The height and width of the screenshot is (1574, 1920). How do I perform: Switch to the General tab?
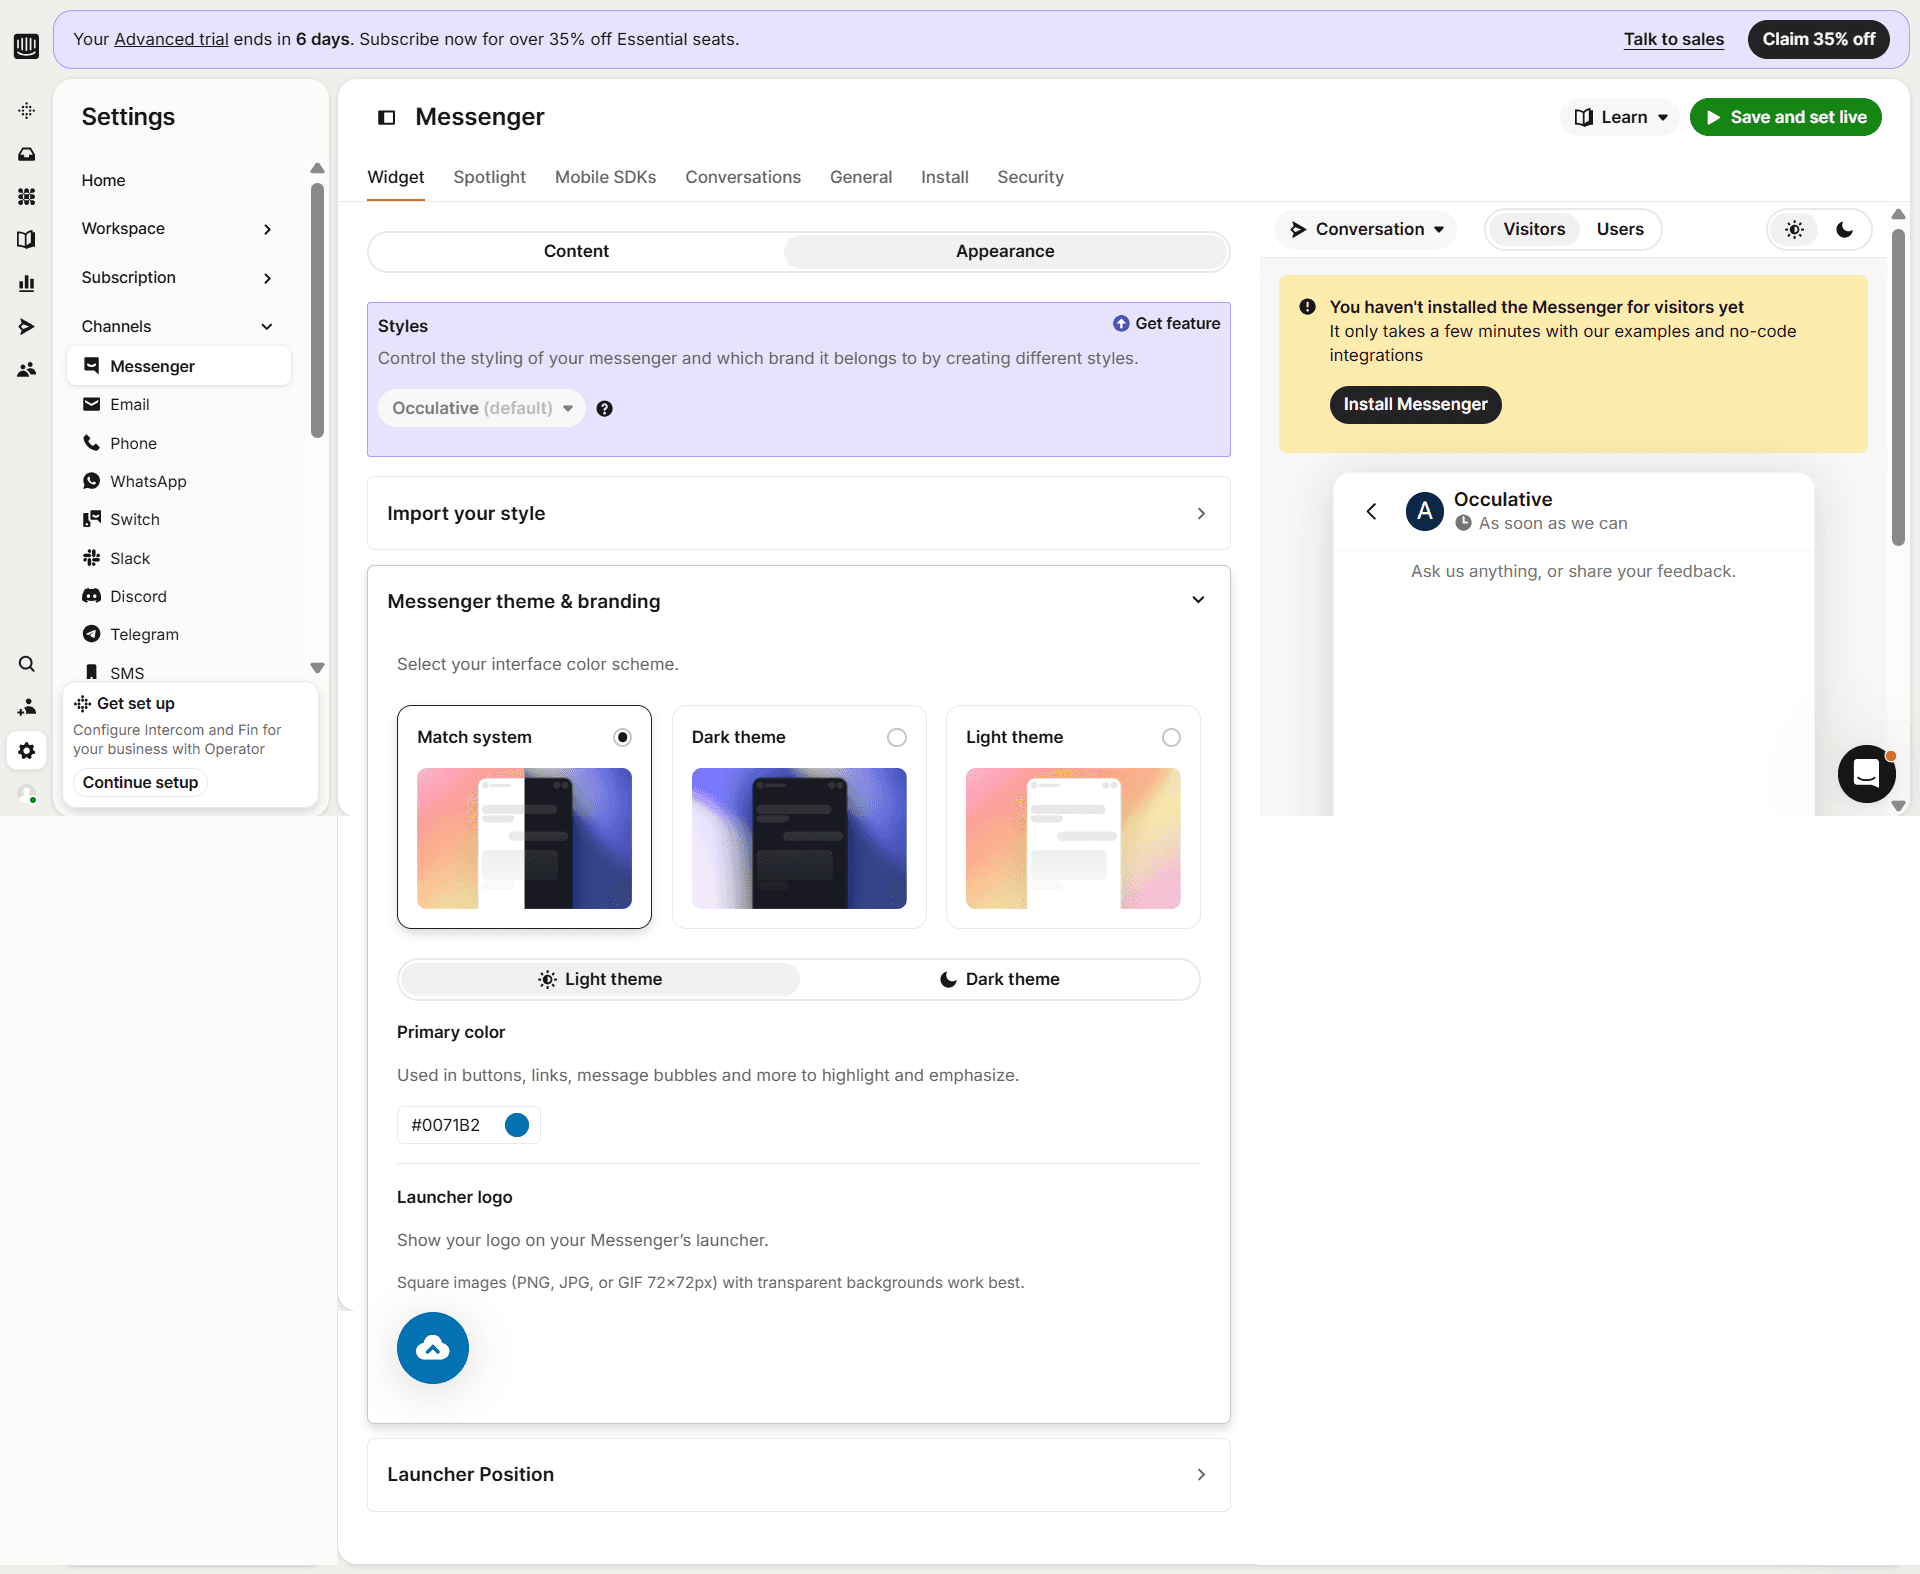point(861,177)
